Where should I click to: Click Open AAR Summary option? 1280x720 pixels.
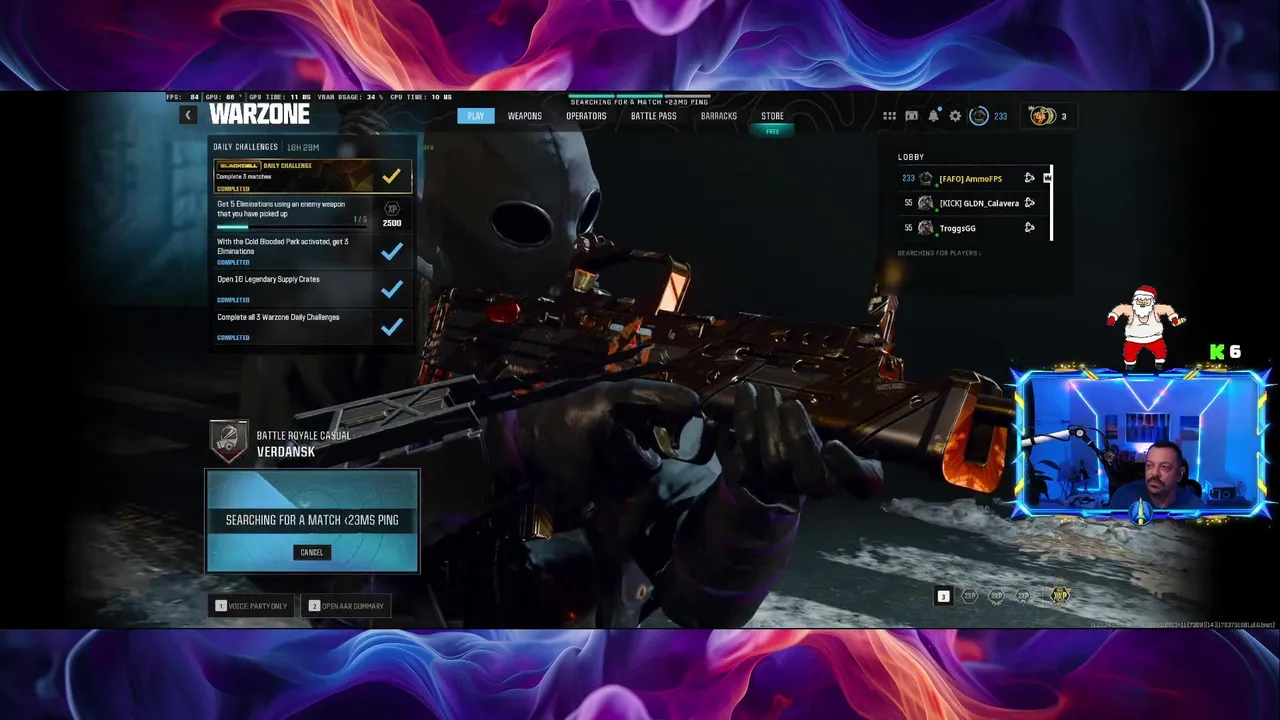tap(346, 606)
